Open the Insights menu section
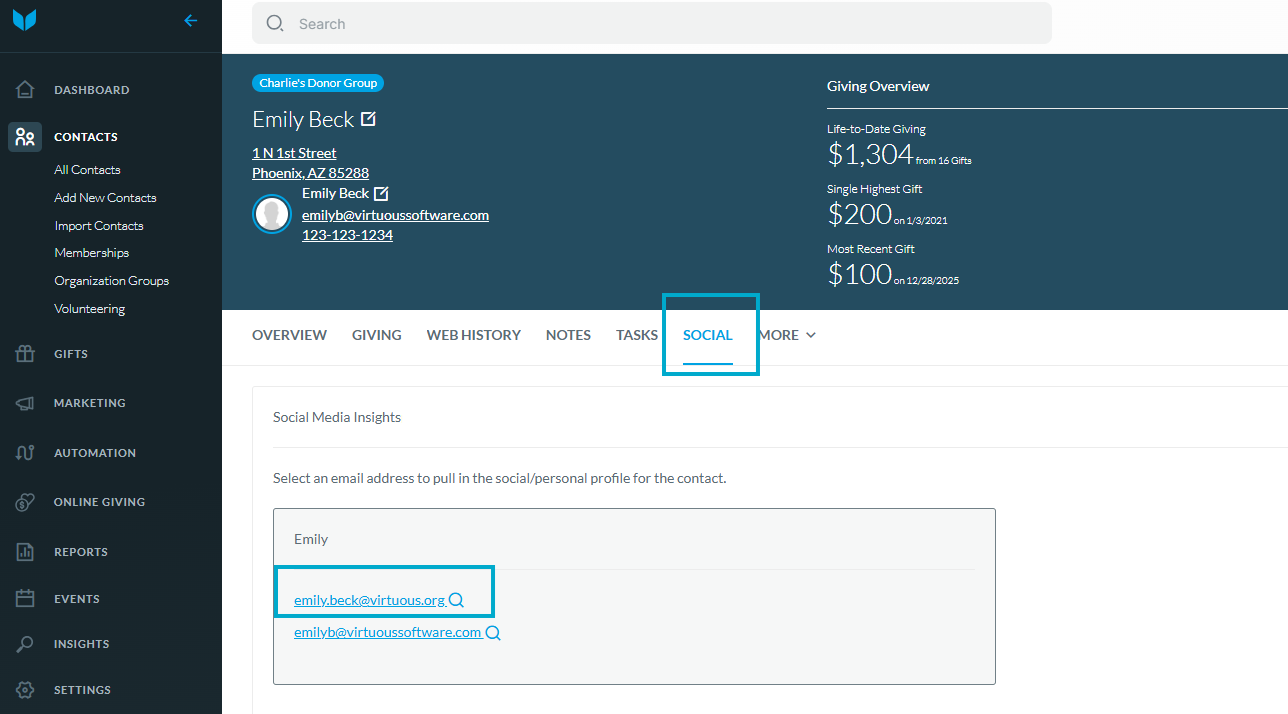The width and height of the screenshot is (1288, 714). 82,644
